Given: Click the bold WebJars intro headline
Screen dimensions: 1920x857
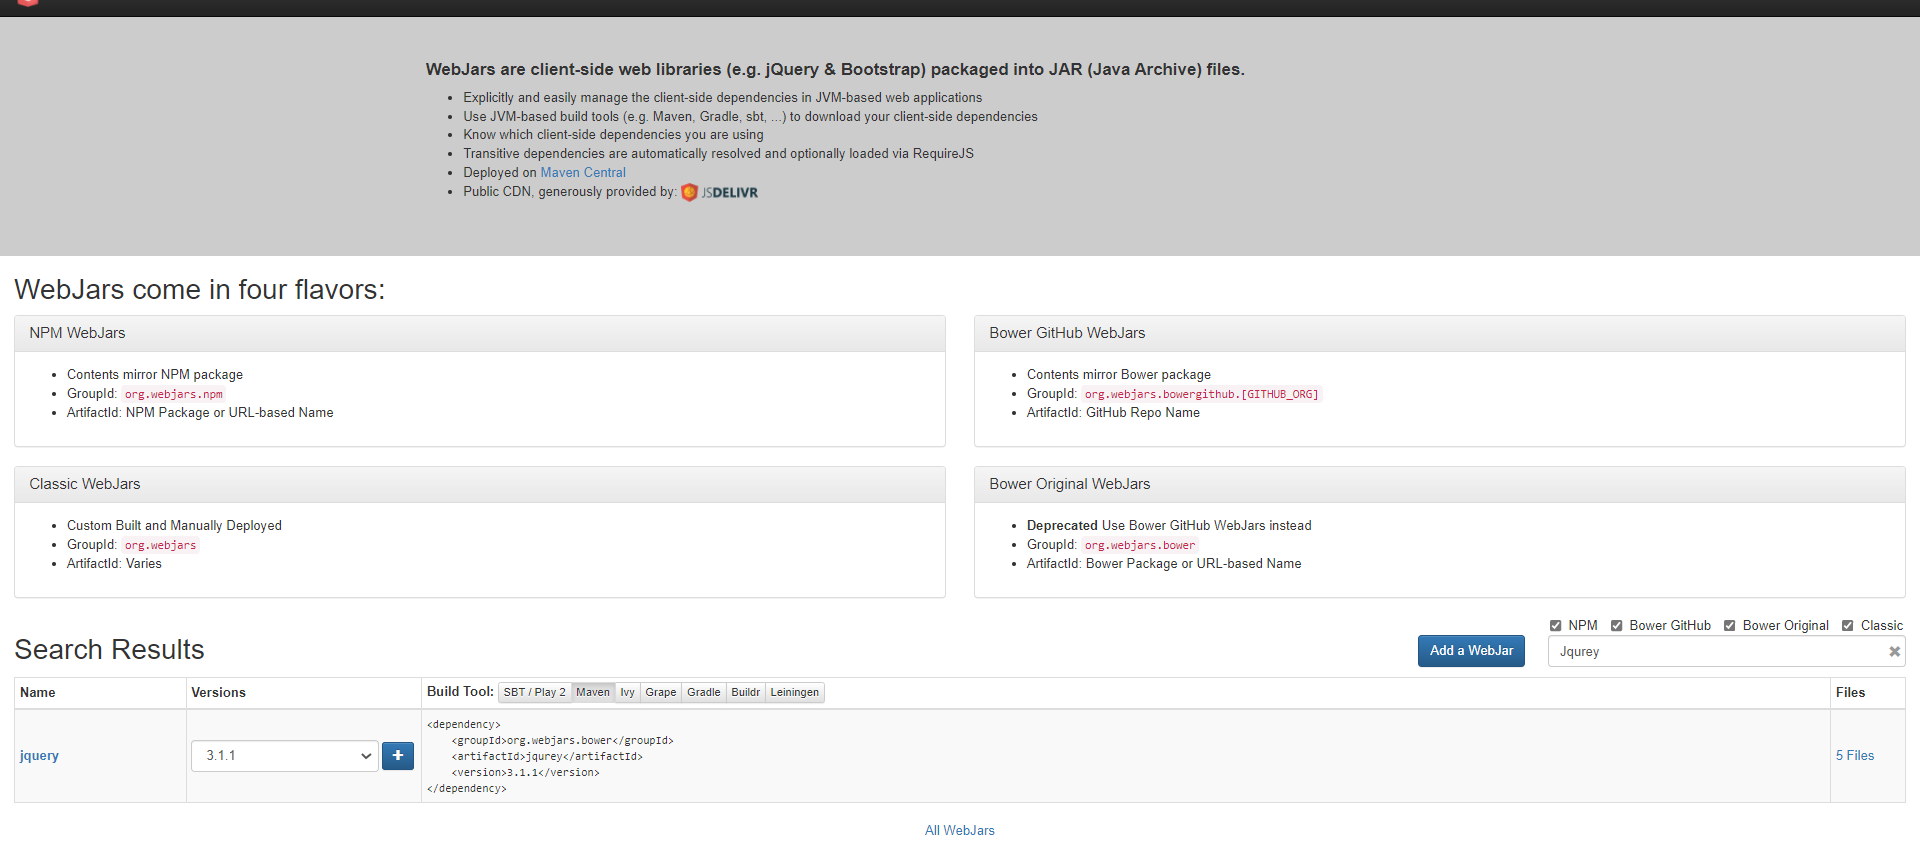Looking at the screenshot, I should click(835, 70).
